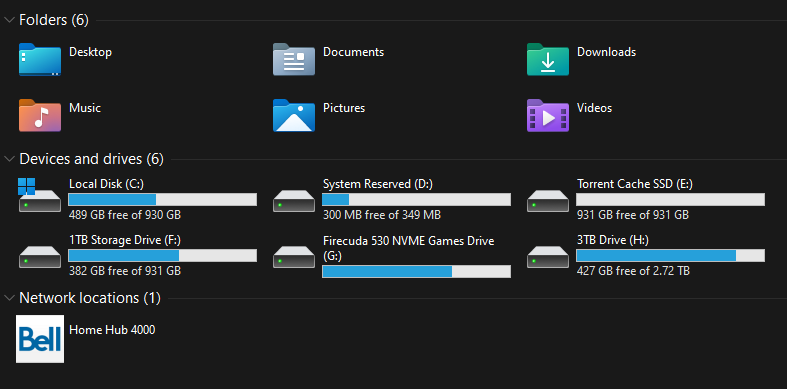Viewport: 787px width, 389px height.
Task: Click the Folders (6) group header
Action: click(x=54, y=20)
